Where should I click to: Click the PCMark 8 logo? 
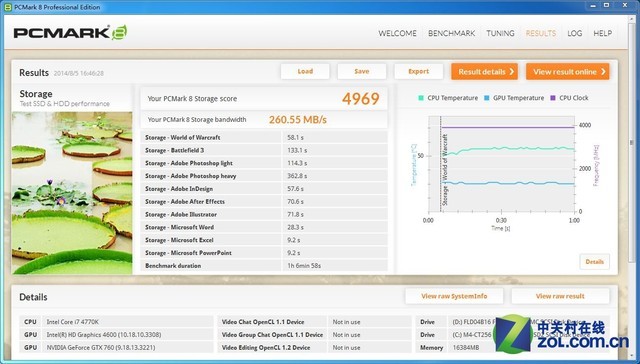[70, 33]
